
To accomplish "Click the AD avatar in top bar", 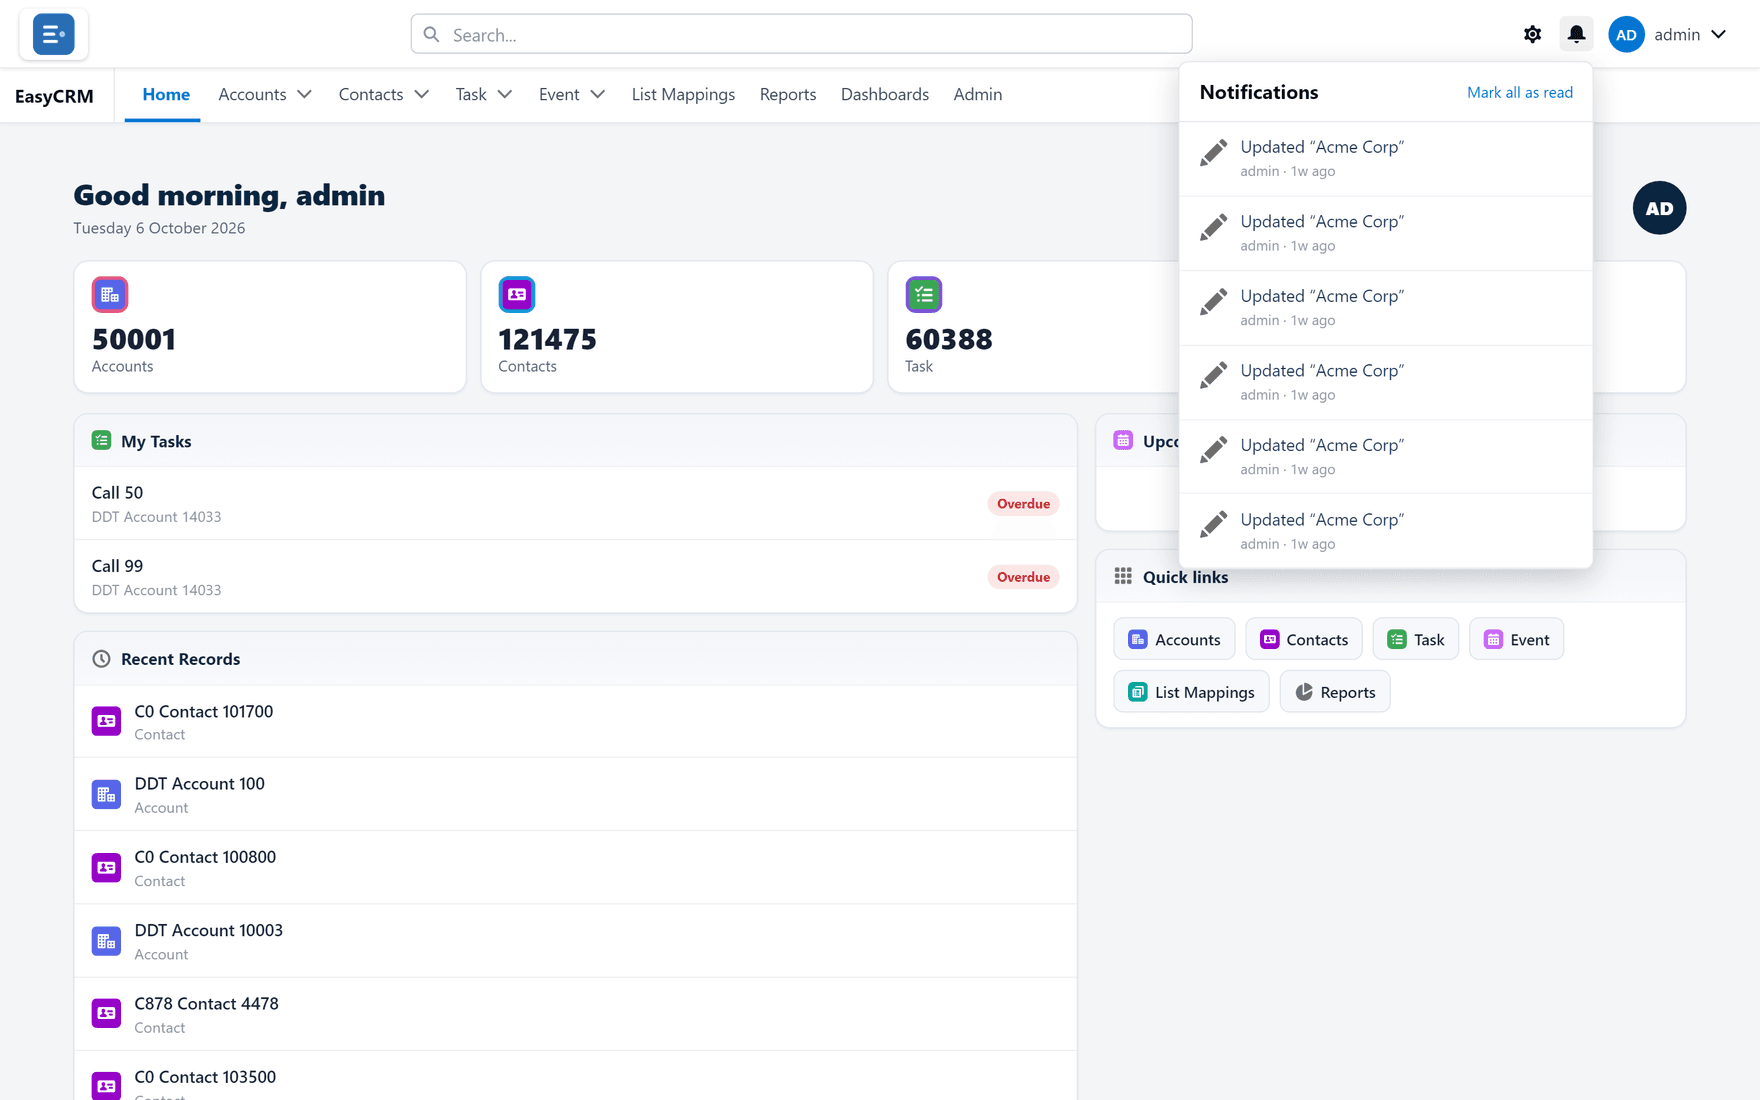I will coord(1626,34).
